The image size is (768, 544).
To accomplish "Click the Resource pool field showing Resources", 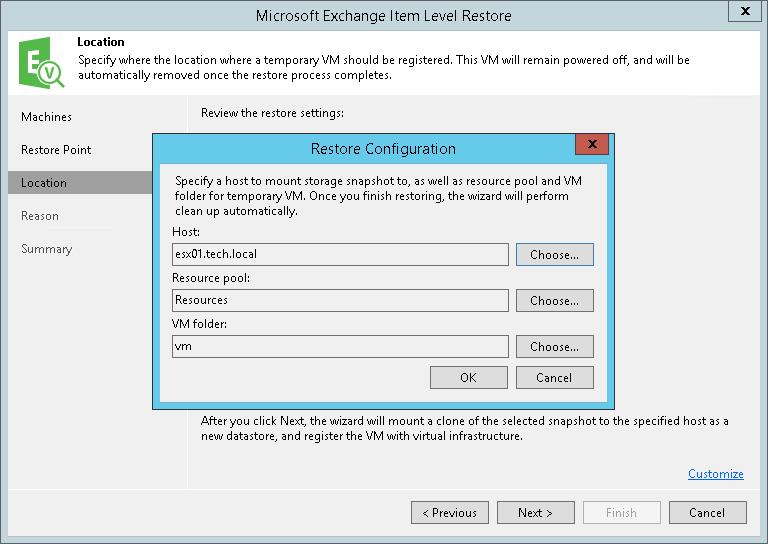I will [340, 301].
